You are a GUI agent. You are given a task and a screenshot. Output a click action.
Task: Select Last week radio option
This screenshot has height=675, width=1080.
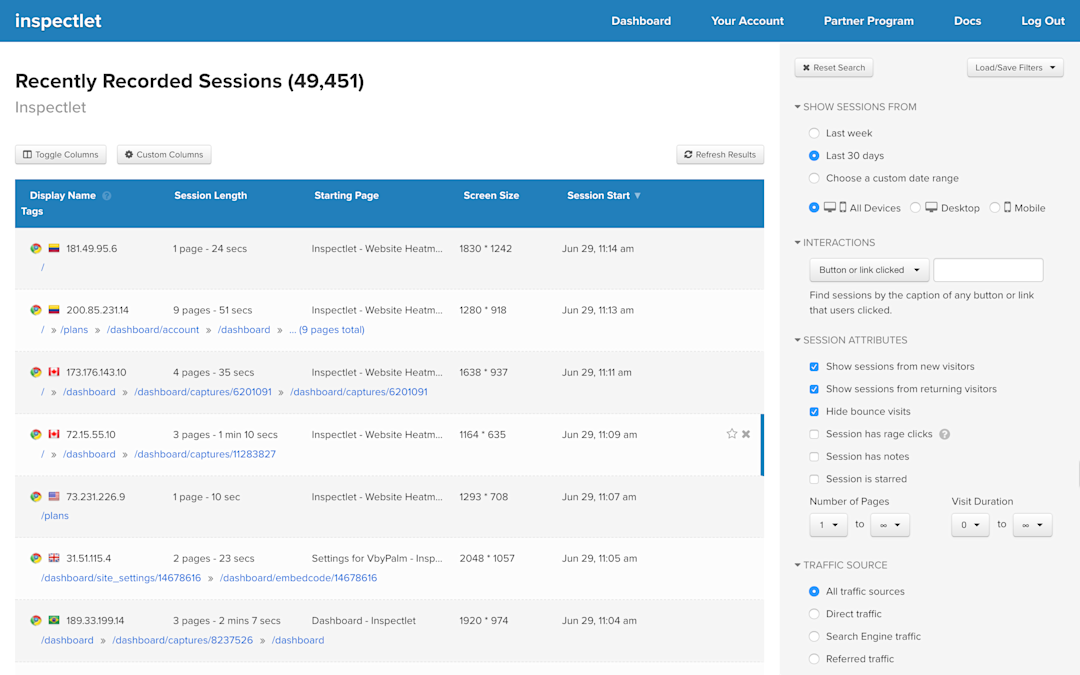814,133
